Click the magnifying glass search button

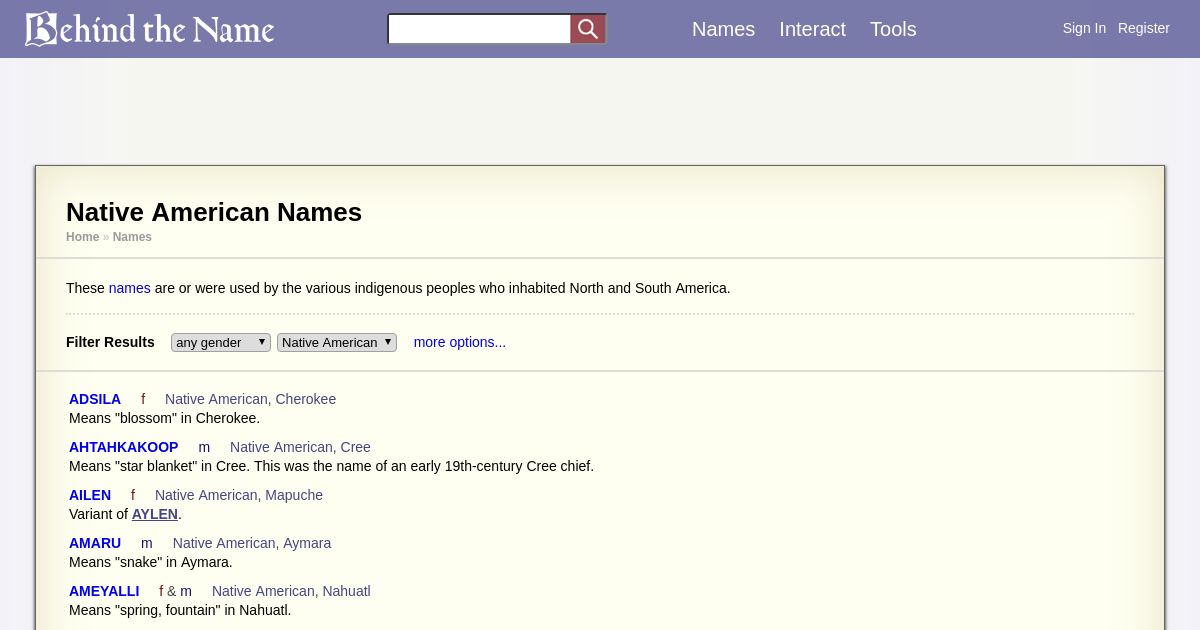(588, 29)
